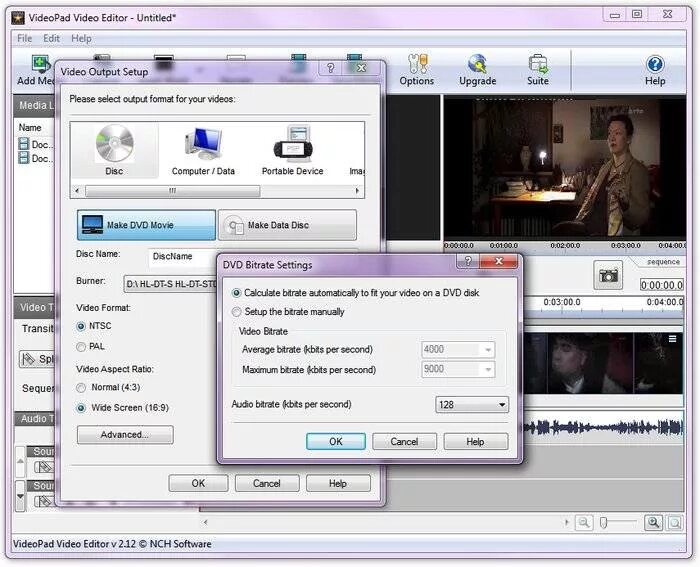Click the Make DVD Movie button
This screenshot has height=567, width=700.
[146, 225]
